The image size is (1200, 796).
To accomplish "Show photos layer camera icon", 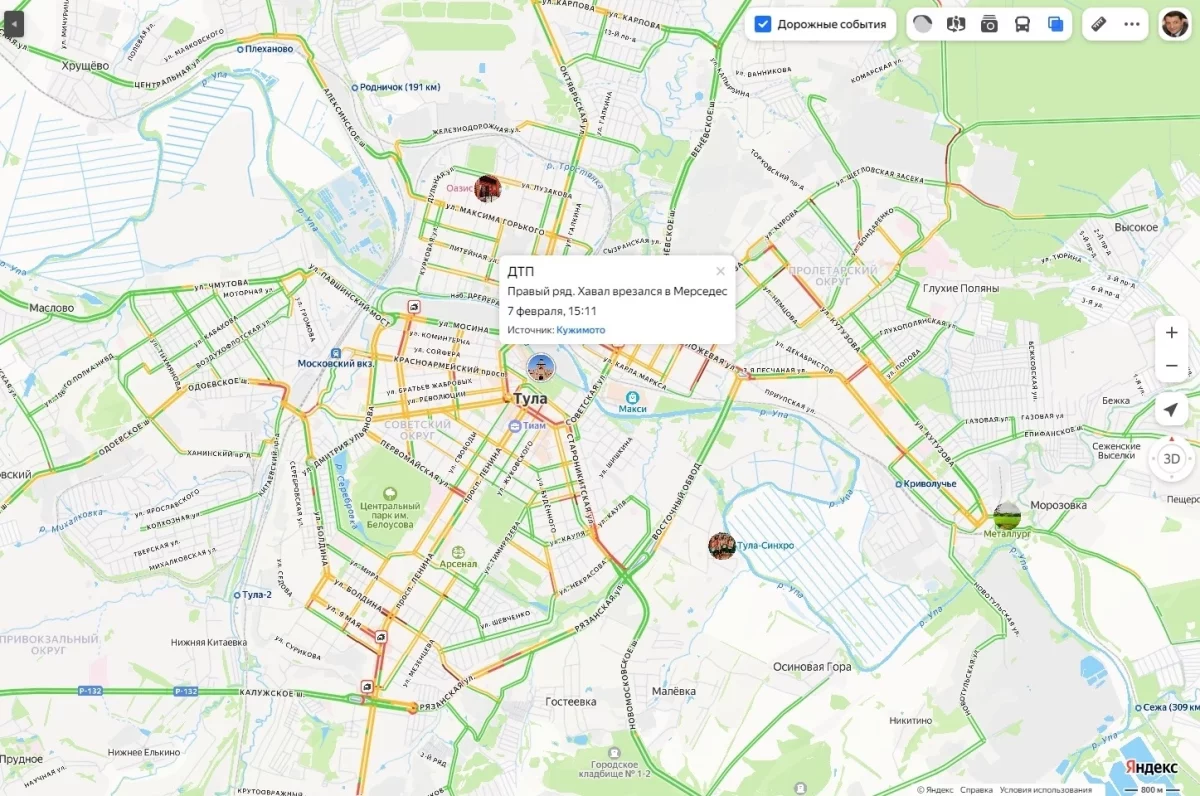I will pyautogui.click(x=989, y=24).
